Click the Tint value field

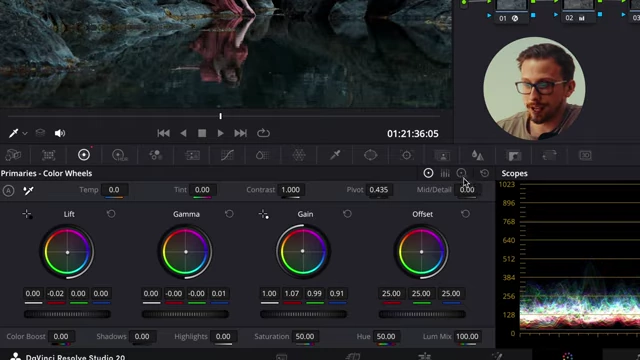[202, 190]
